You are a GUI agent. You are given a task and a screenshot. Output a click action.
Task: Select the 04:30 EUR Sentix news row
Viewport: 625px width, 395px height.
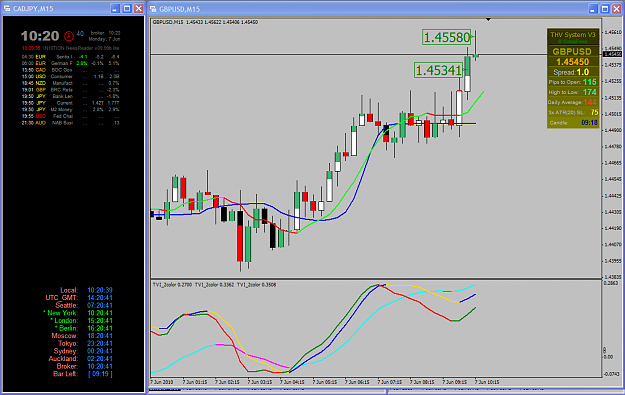pos(71,57)
